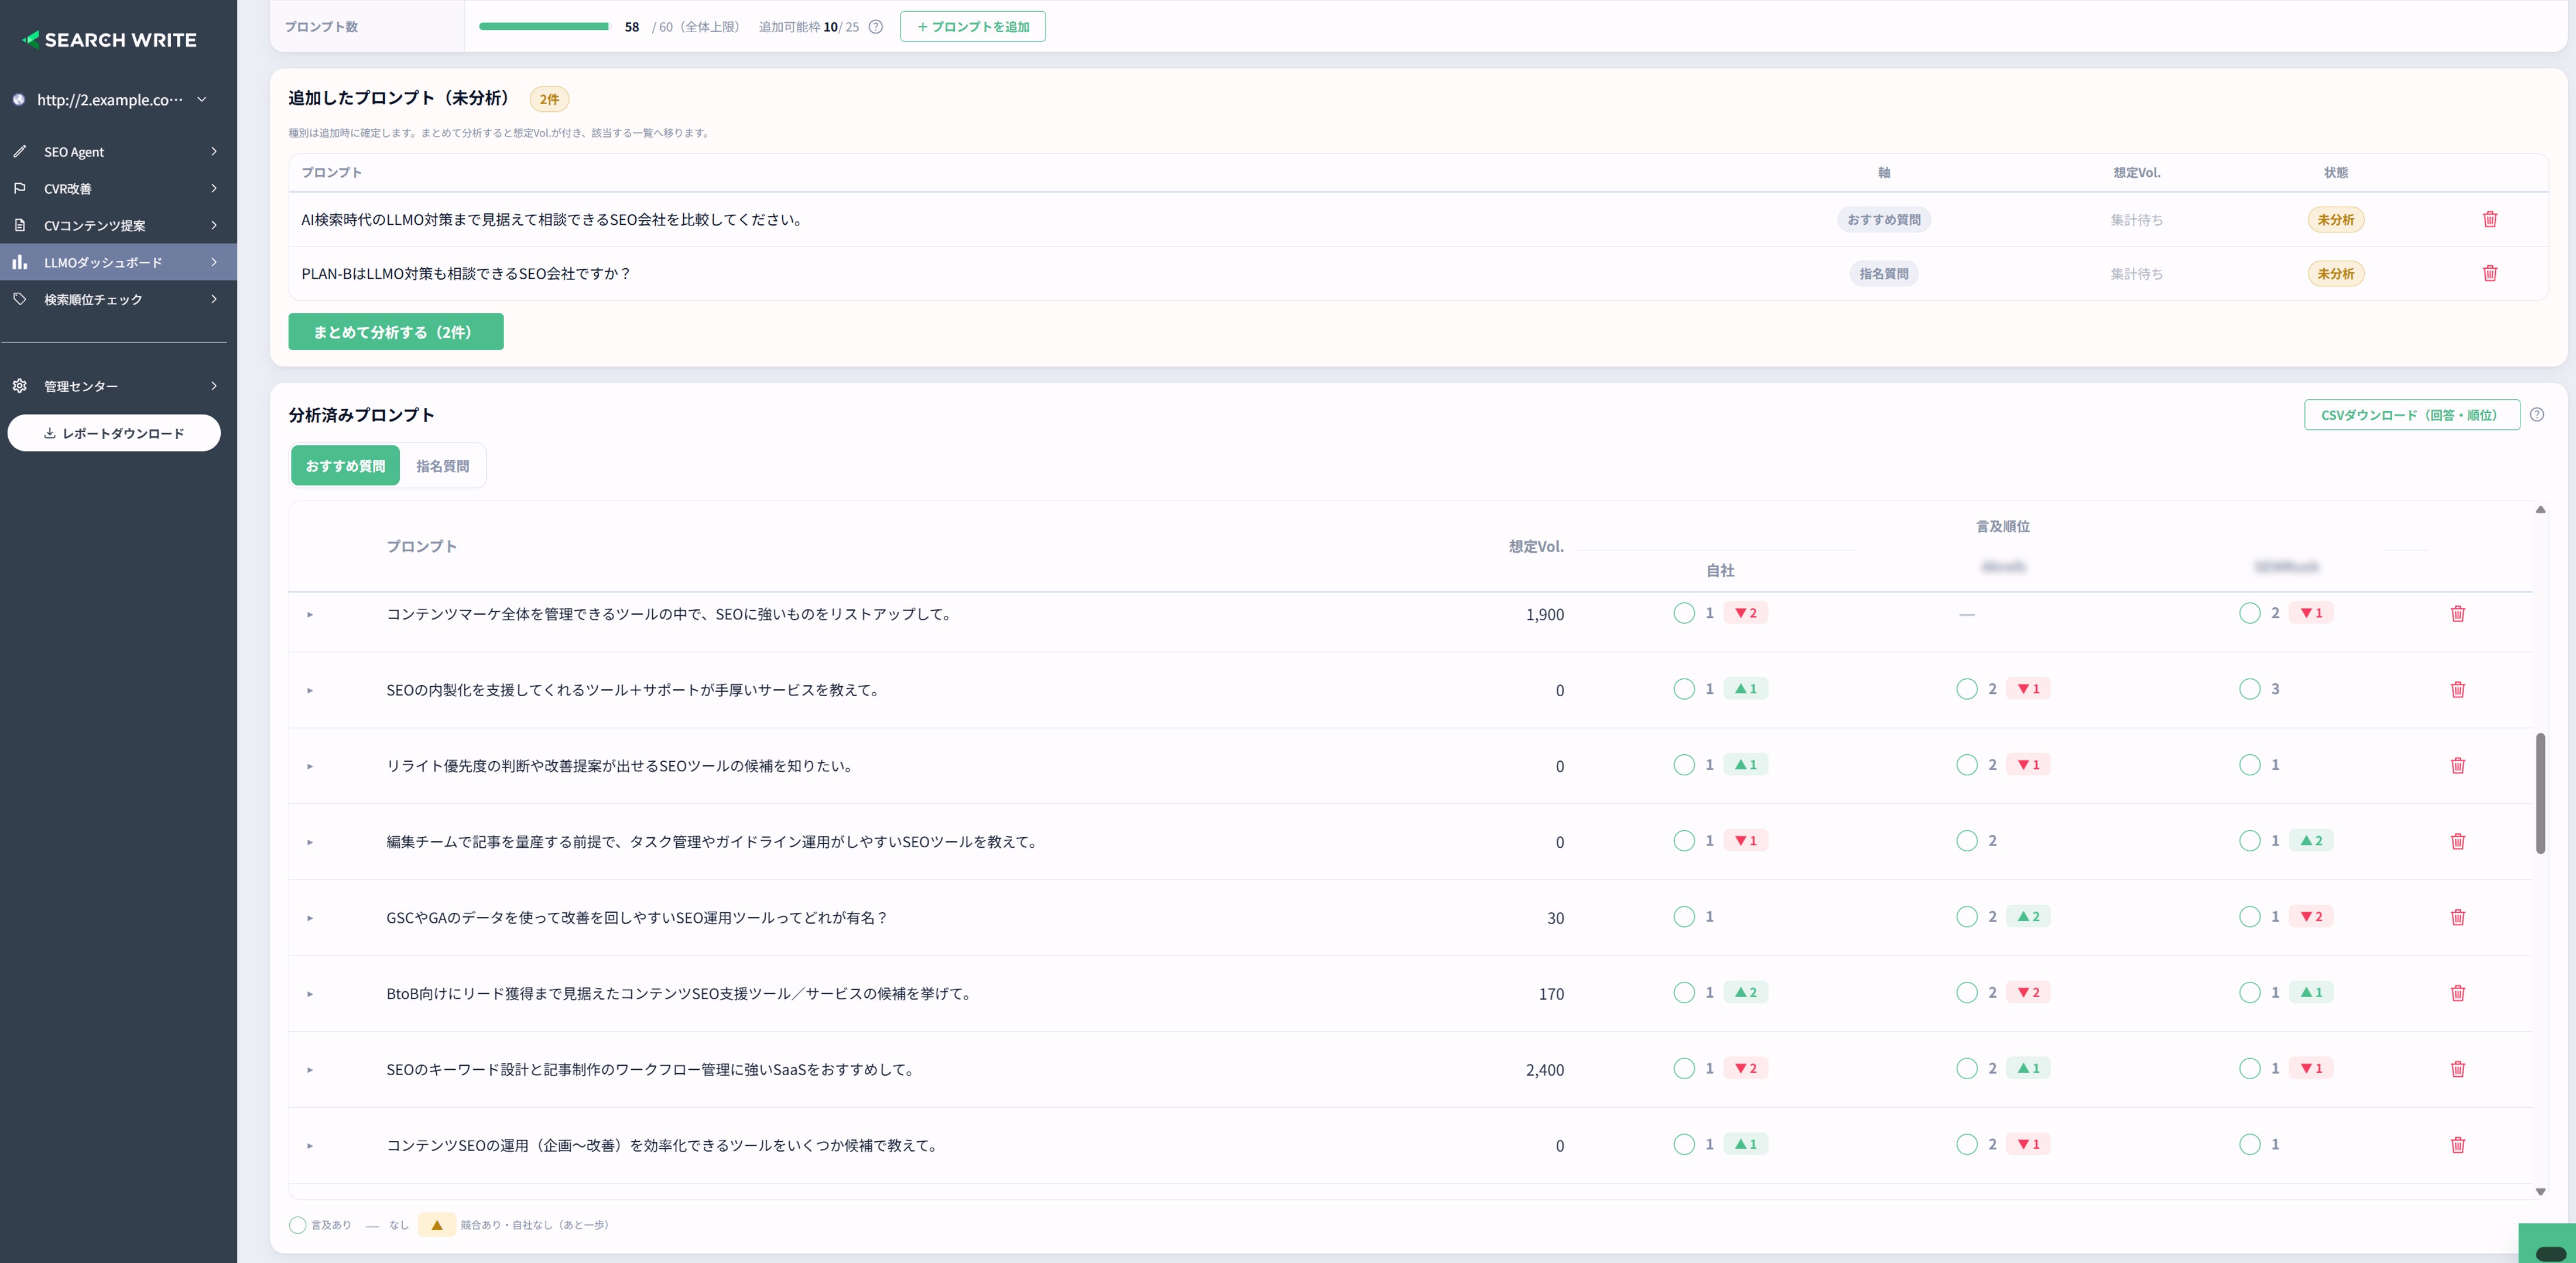Expand the SEOの内製化 prompt row

coord(310,690)
